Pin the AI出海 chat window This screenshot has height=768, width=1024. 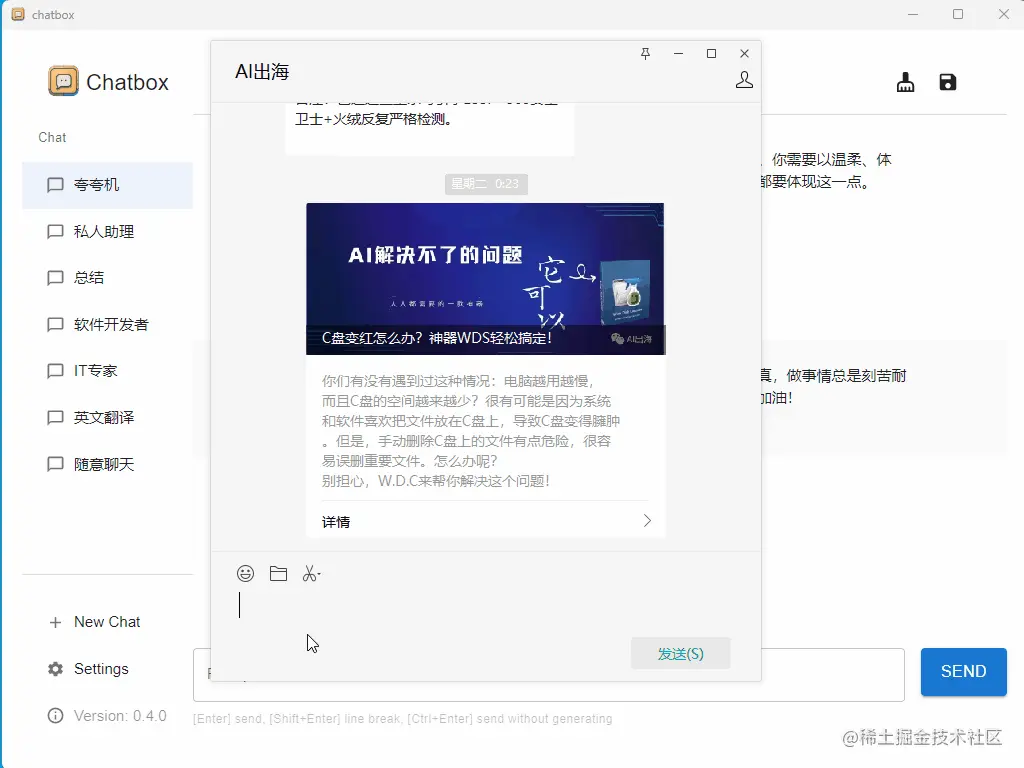(645, 54)
